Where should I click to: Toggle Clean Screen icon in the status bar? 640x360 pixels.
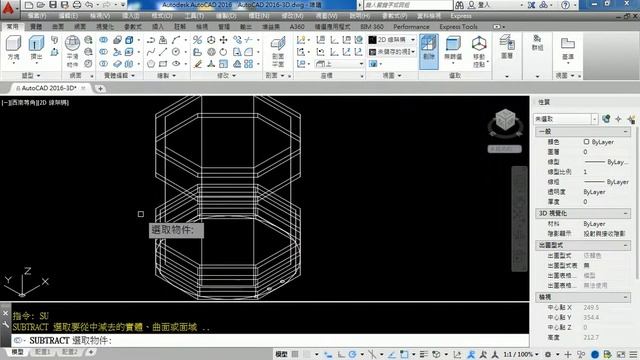pos(621,354)
